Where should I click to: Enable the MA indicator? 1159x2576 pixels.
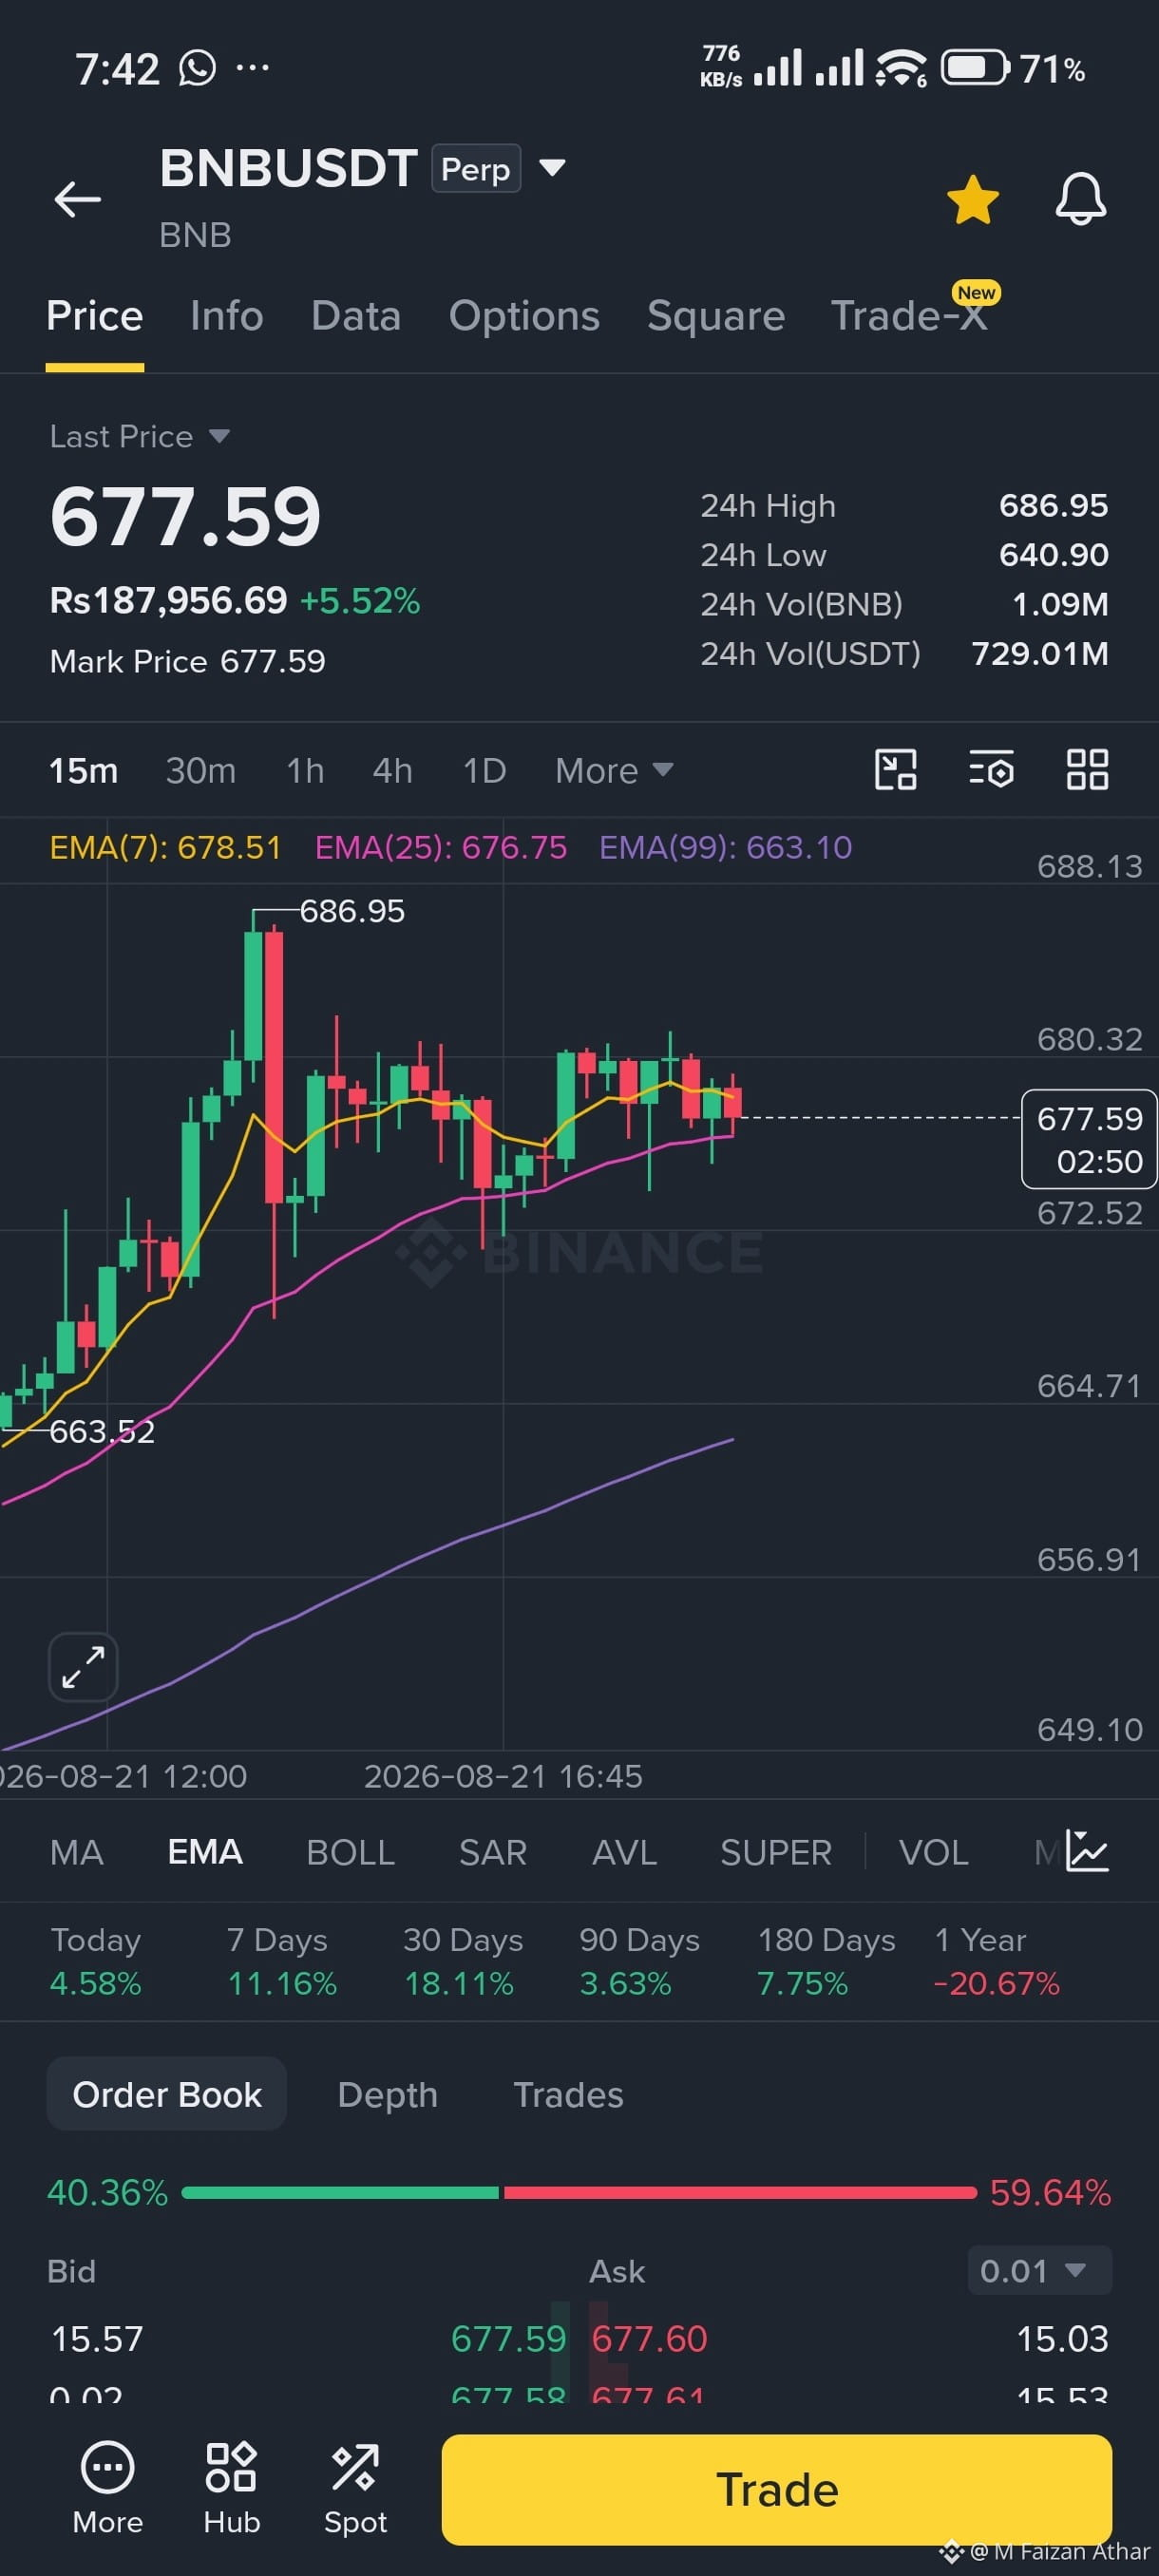point(77,1852)
